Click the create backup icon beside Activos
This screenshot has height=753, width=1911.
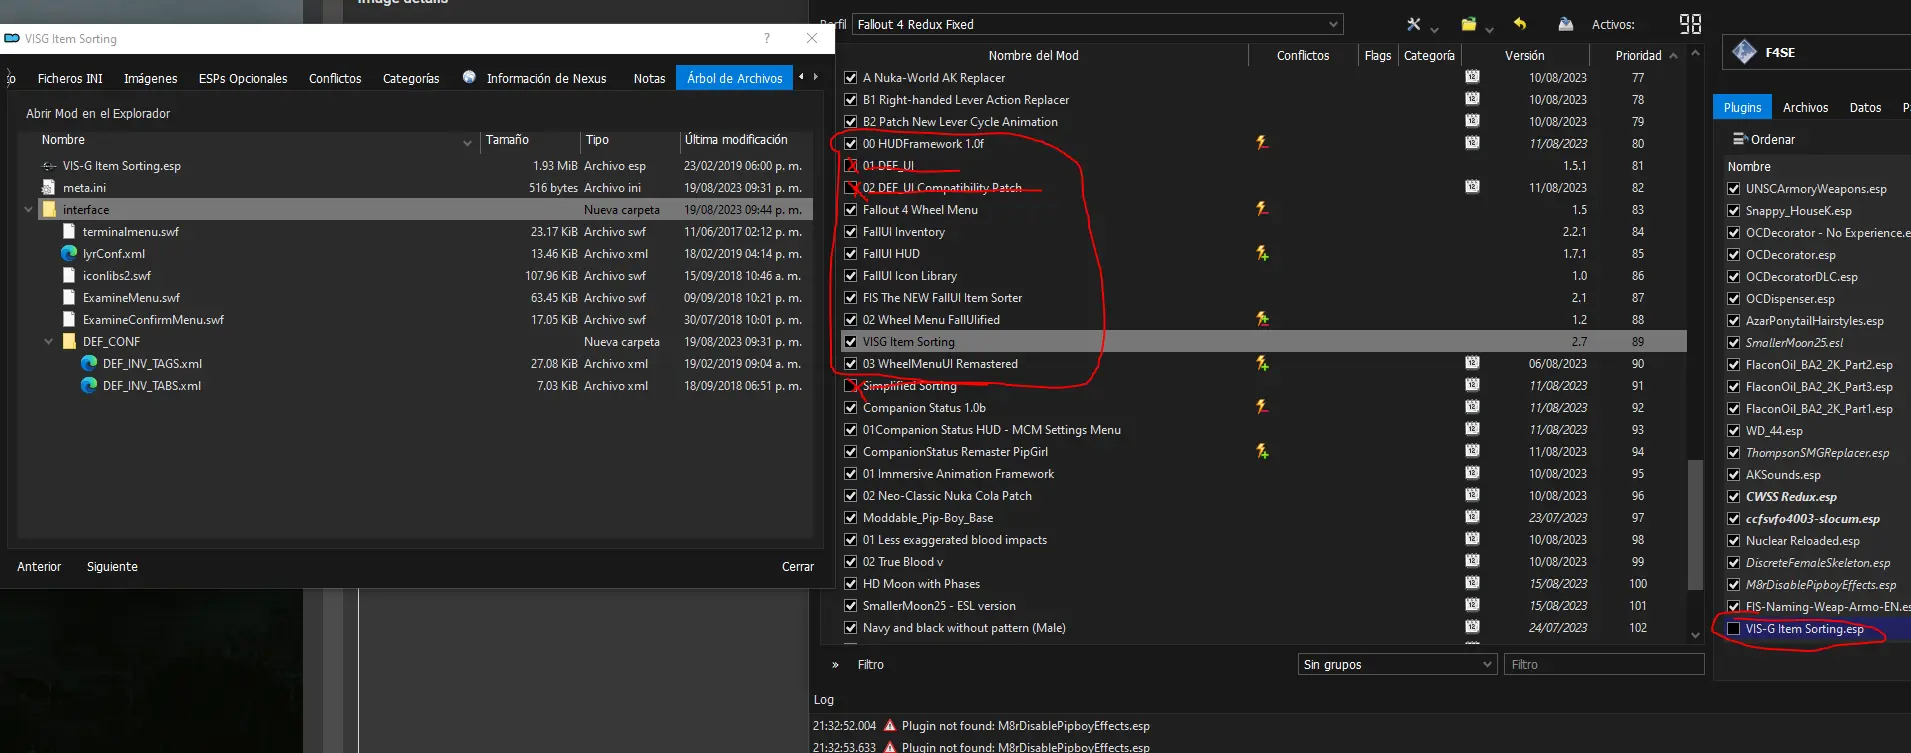[x=1566, y=24]
